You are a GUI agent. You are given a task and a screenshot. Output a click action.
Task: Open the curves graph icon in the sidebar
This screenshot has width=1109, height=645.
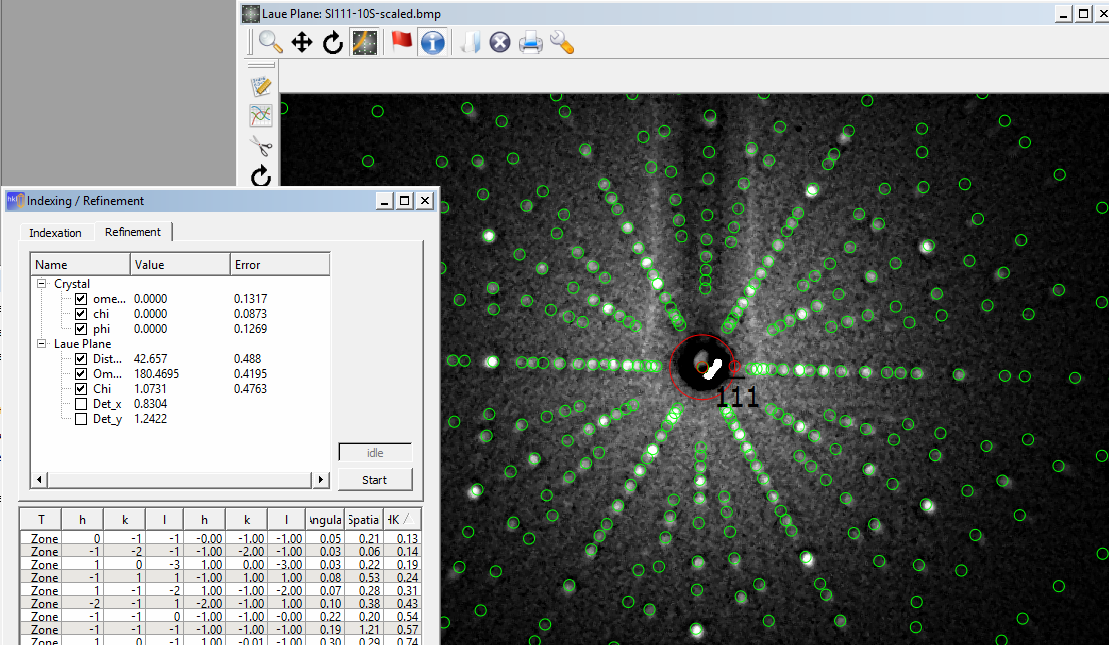point(261,115)
